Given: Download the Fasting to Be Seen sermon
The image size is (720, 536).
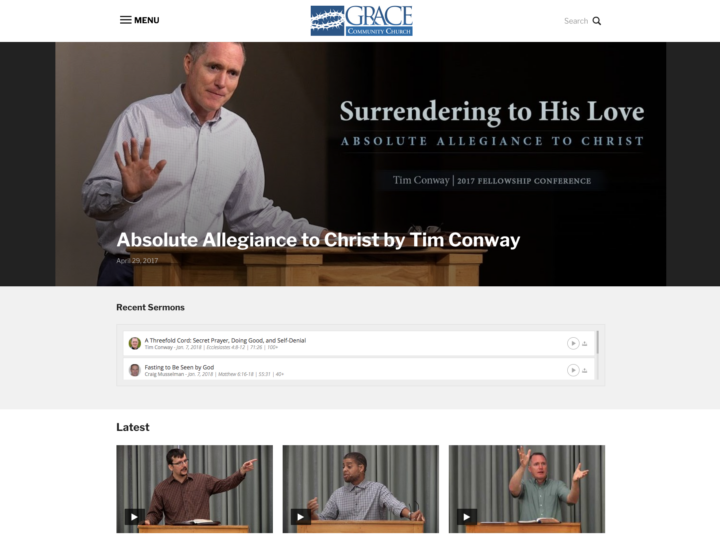Looking at the screenshot, I should pos(585,371).
